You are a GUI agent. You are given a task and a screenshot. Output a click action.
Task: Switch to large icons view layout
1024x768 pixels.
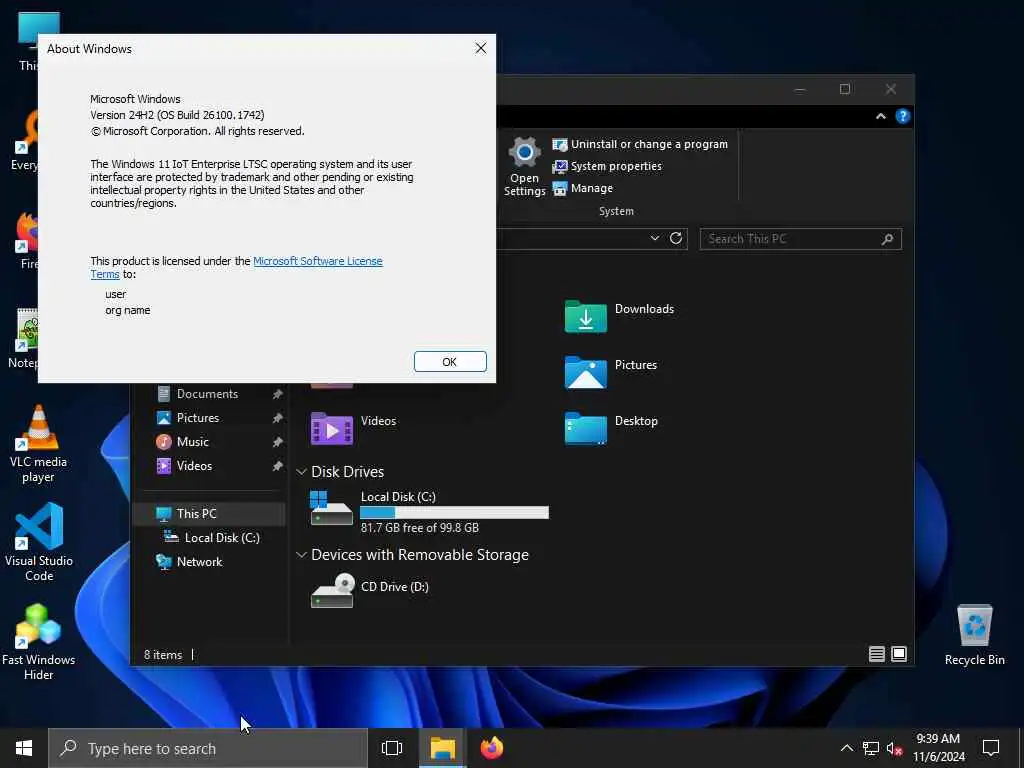coord(899,654)
